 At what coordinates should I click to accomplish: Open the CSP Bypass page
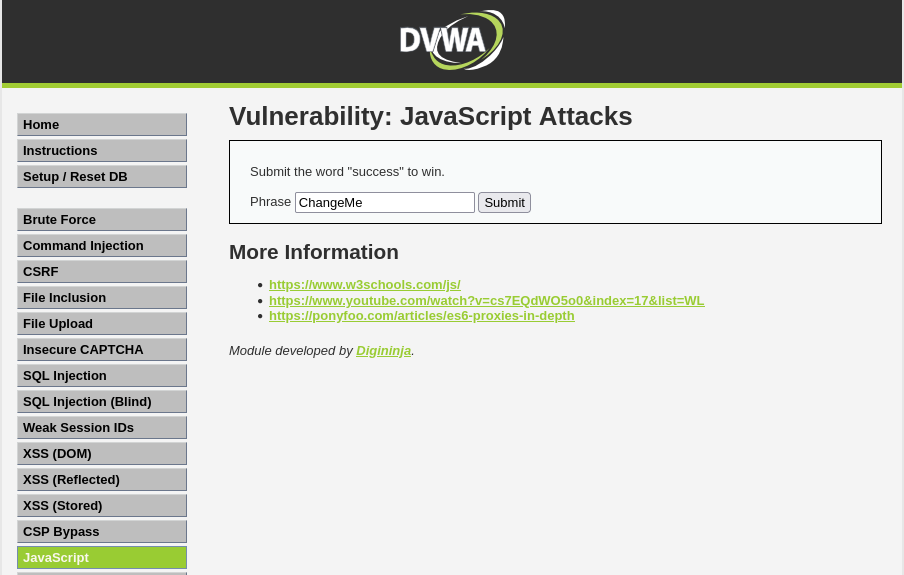pyautogui.click(x=101, y=531)
